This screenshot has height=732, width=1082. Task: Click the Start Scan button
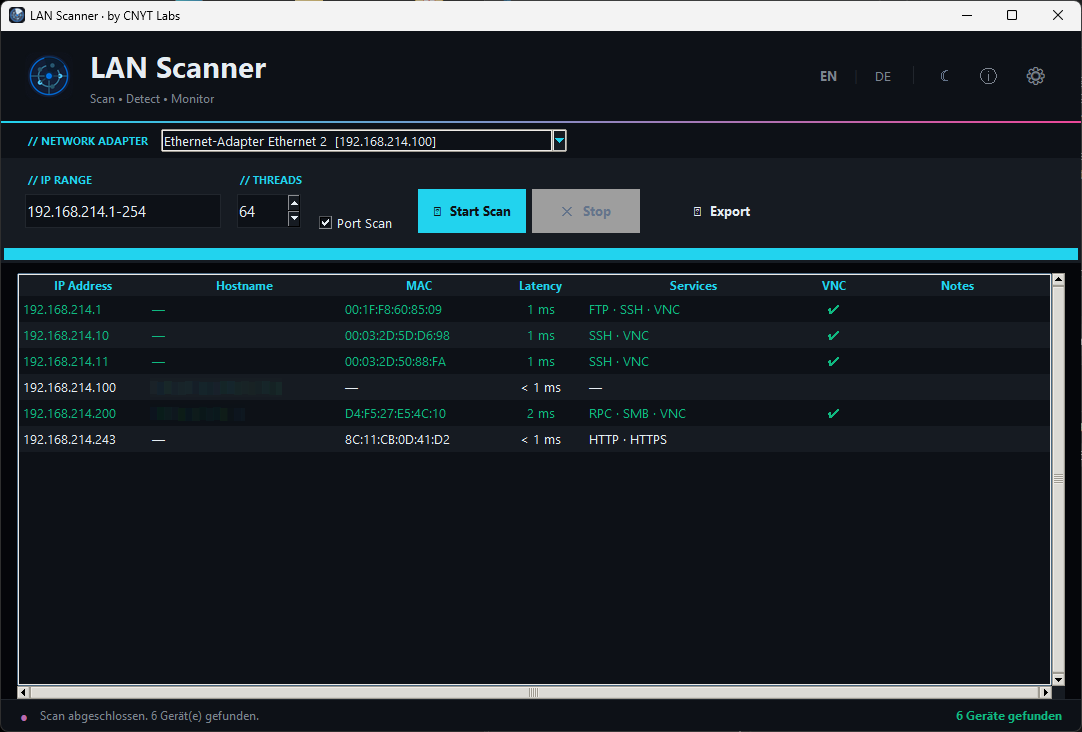click(472, 211)
